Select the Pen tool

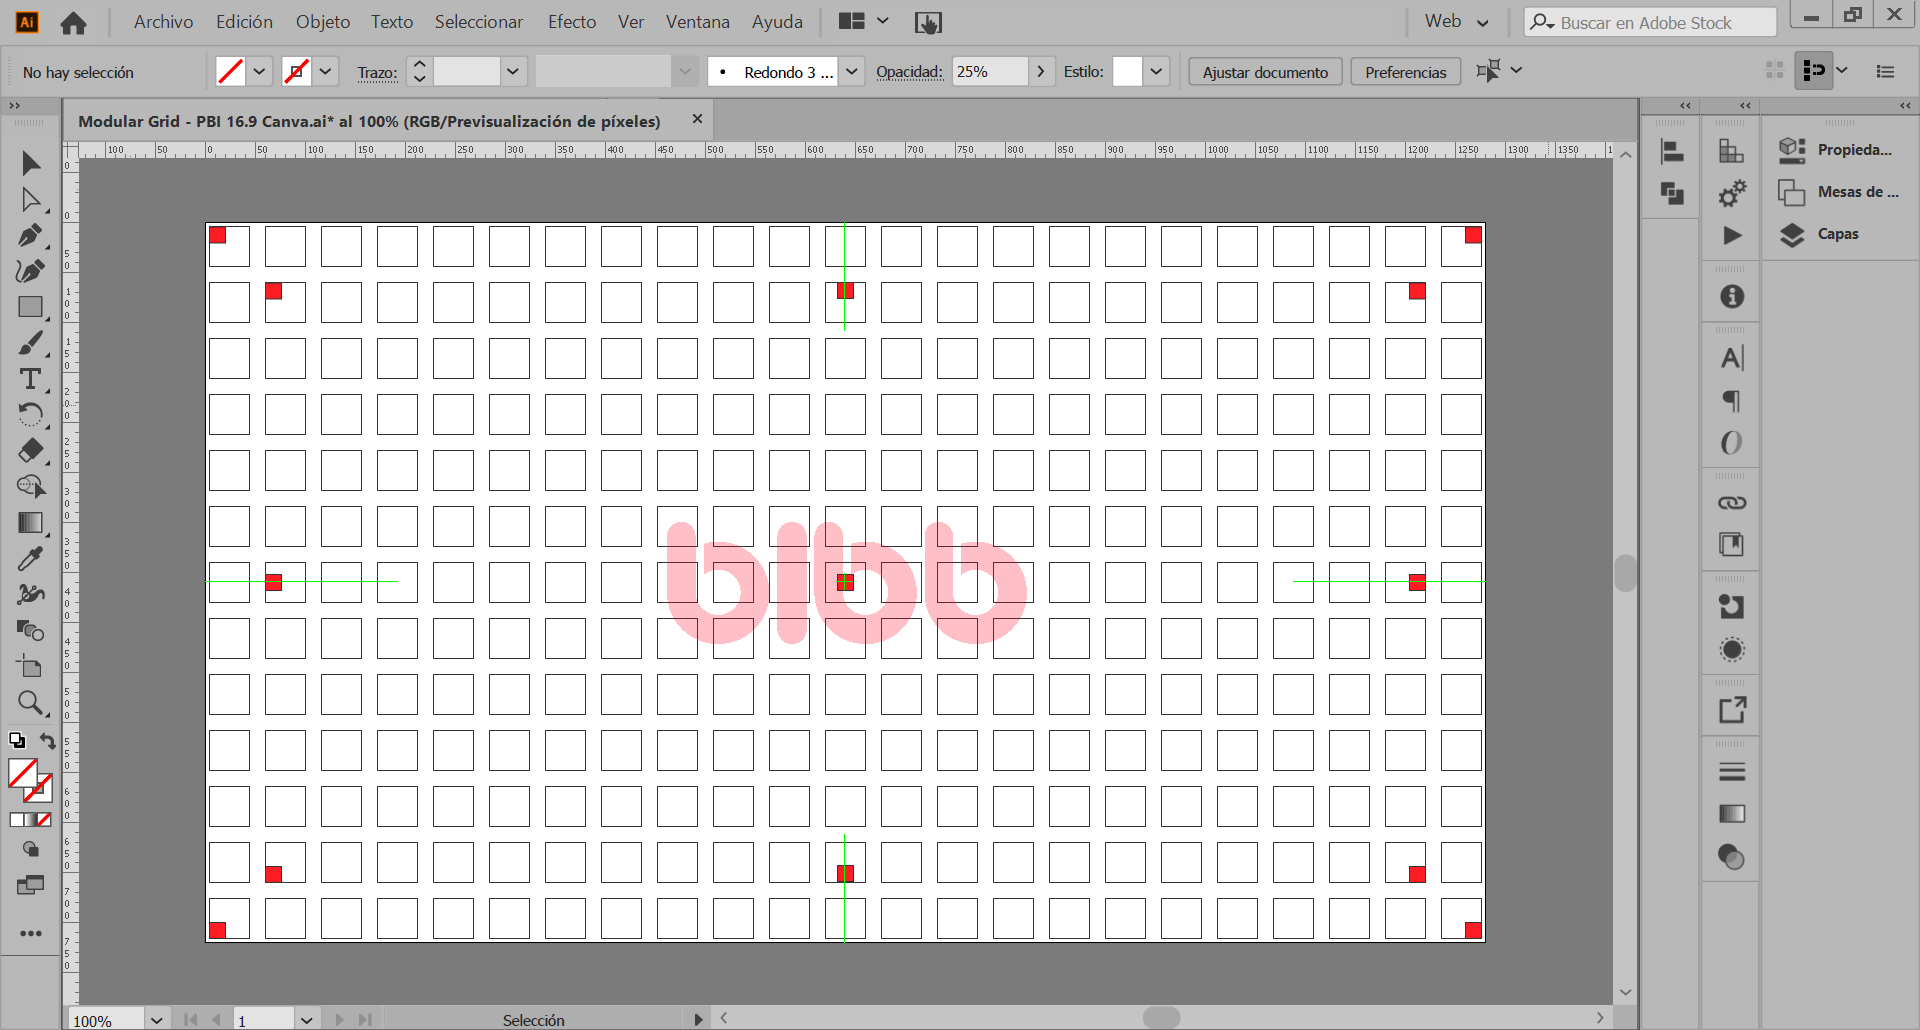pyautogui.click(x=30, y=235)
